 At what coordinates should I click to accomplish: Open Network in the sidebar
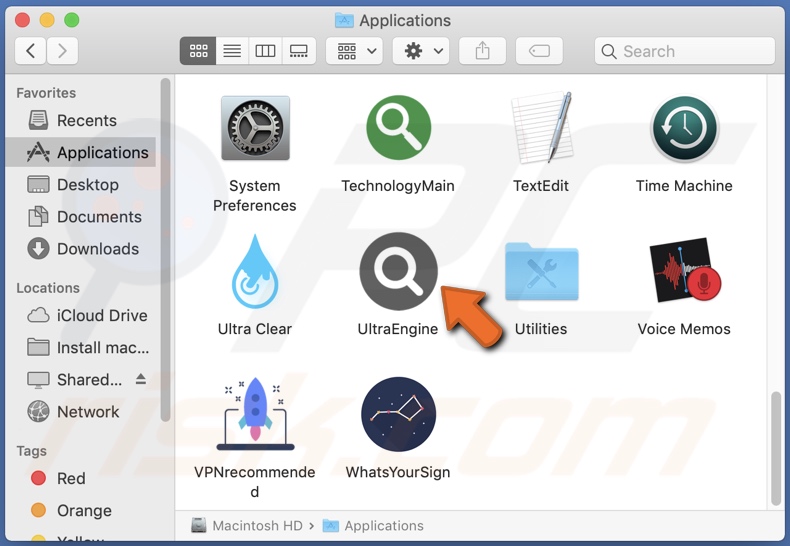(81, 412)
